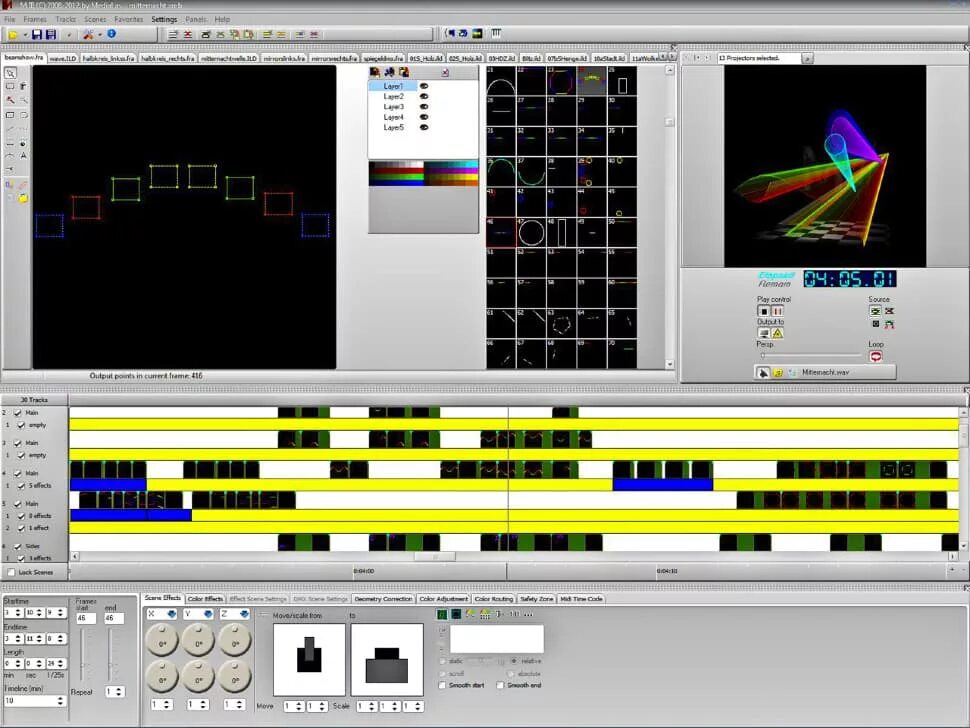Hide Layer2 using its eye icon
The height and width of the screenshot is (728, 970).
(424, 96)
